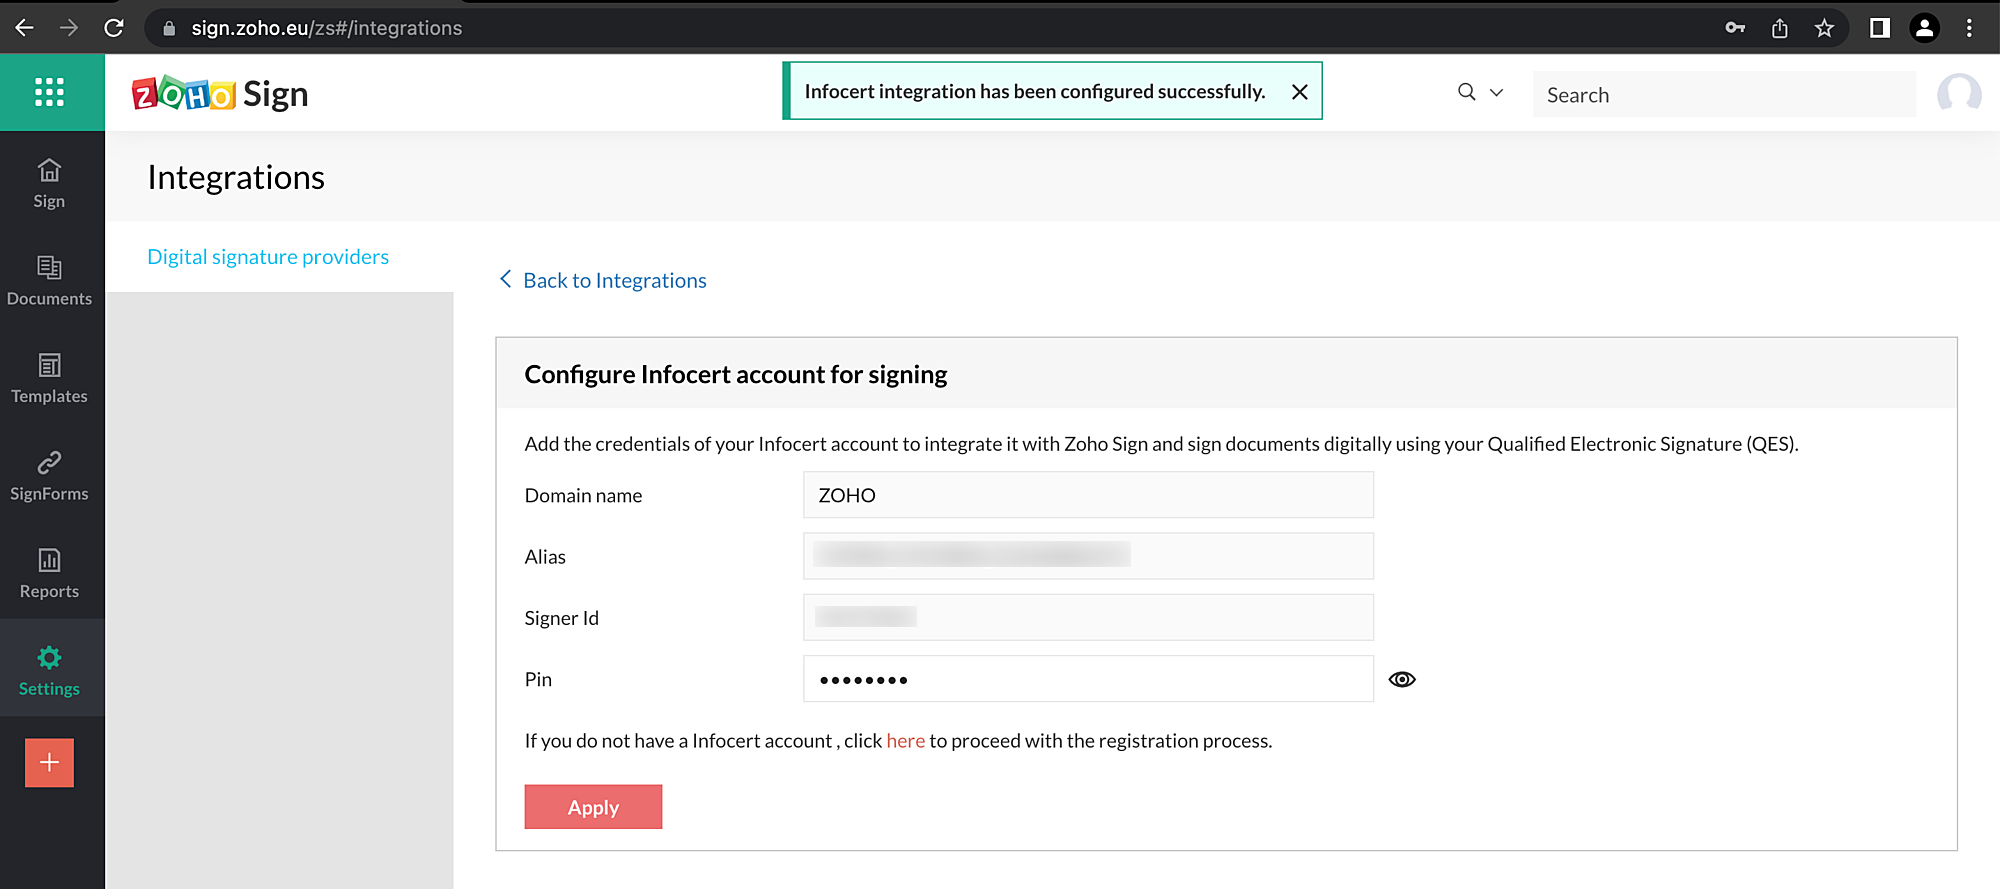Viewport: 2000px width, 889px height.
Task: Click the 'Domain name' label
Action: click(583, 495)
